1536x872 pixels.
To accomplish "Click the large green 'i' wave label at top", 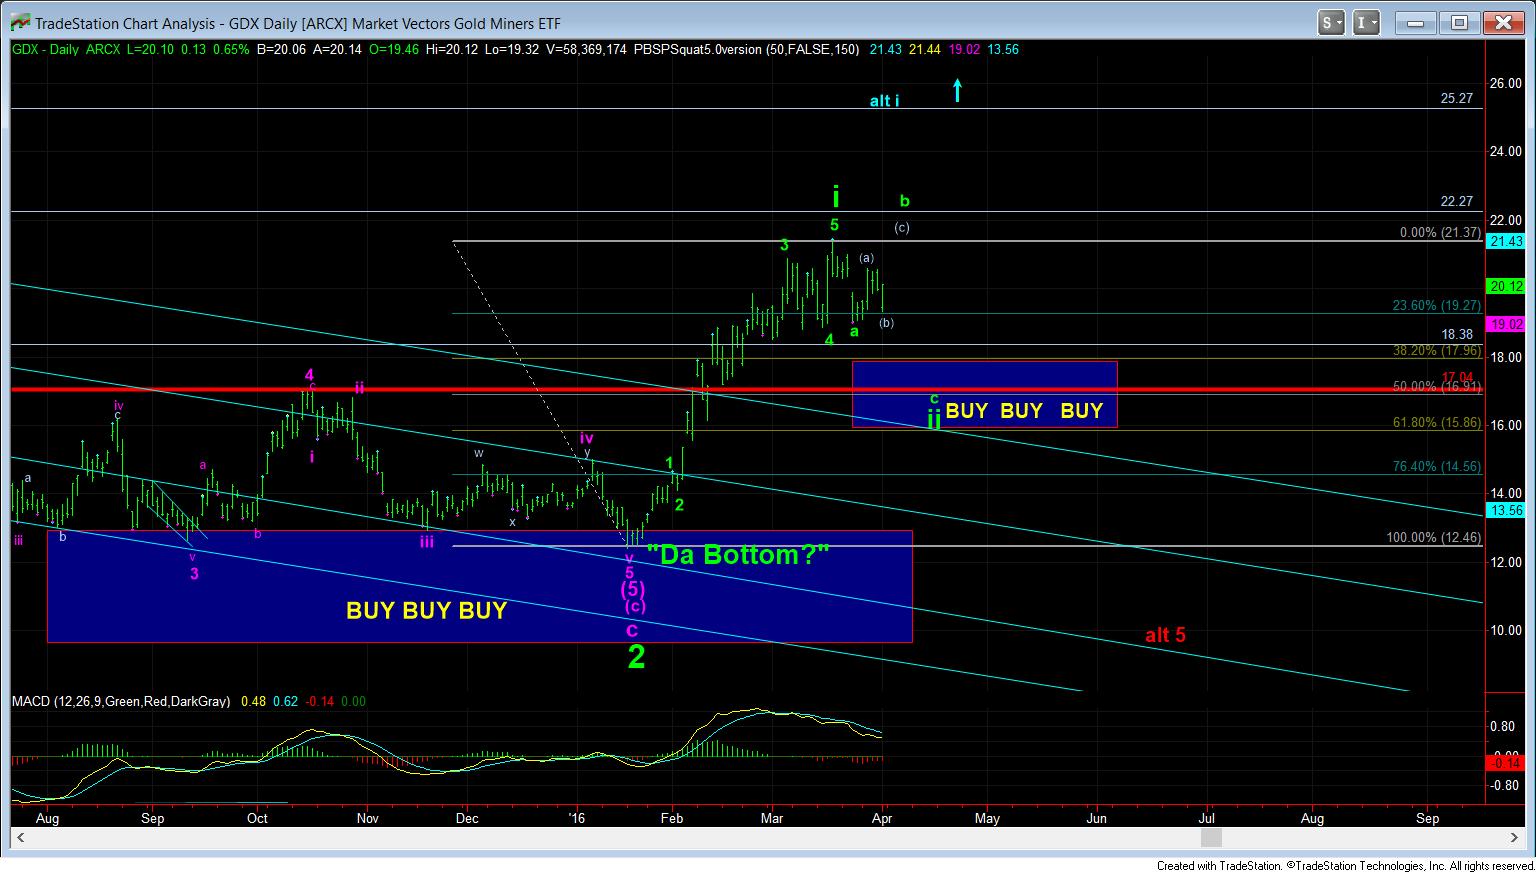I will coord(835,196).
